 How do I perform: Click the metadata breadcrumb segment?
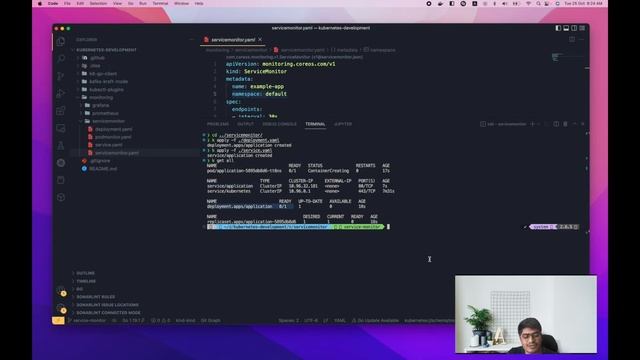(344, 50)
